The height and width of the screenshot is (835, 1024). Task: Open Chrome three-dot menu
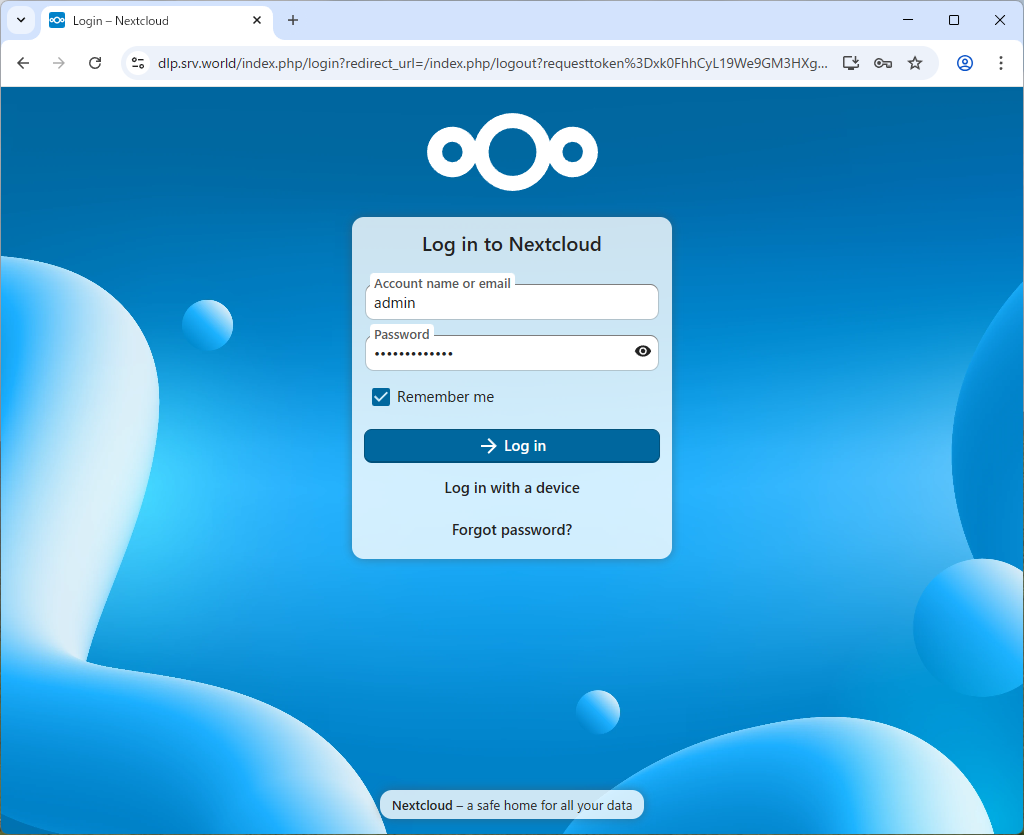1000,63
